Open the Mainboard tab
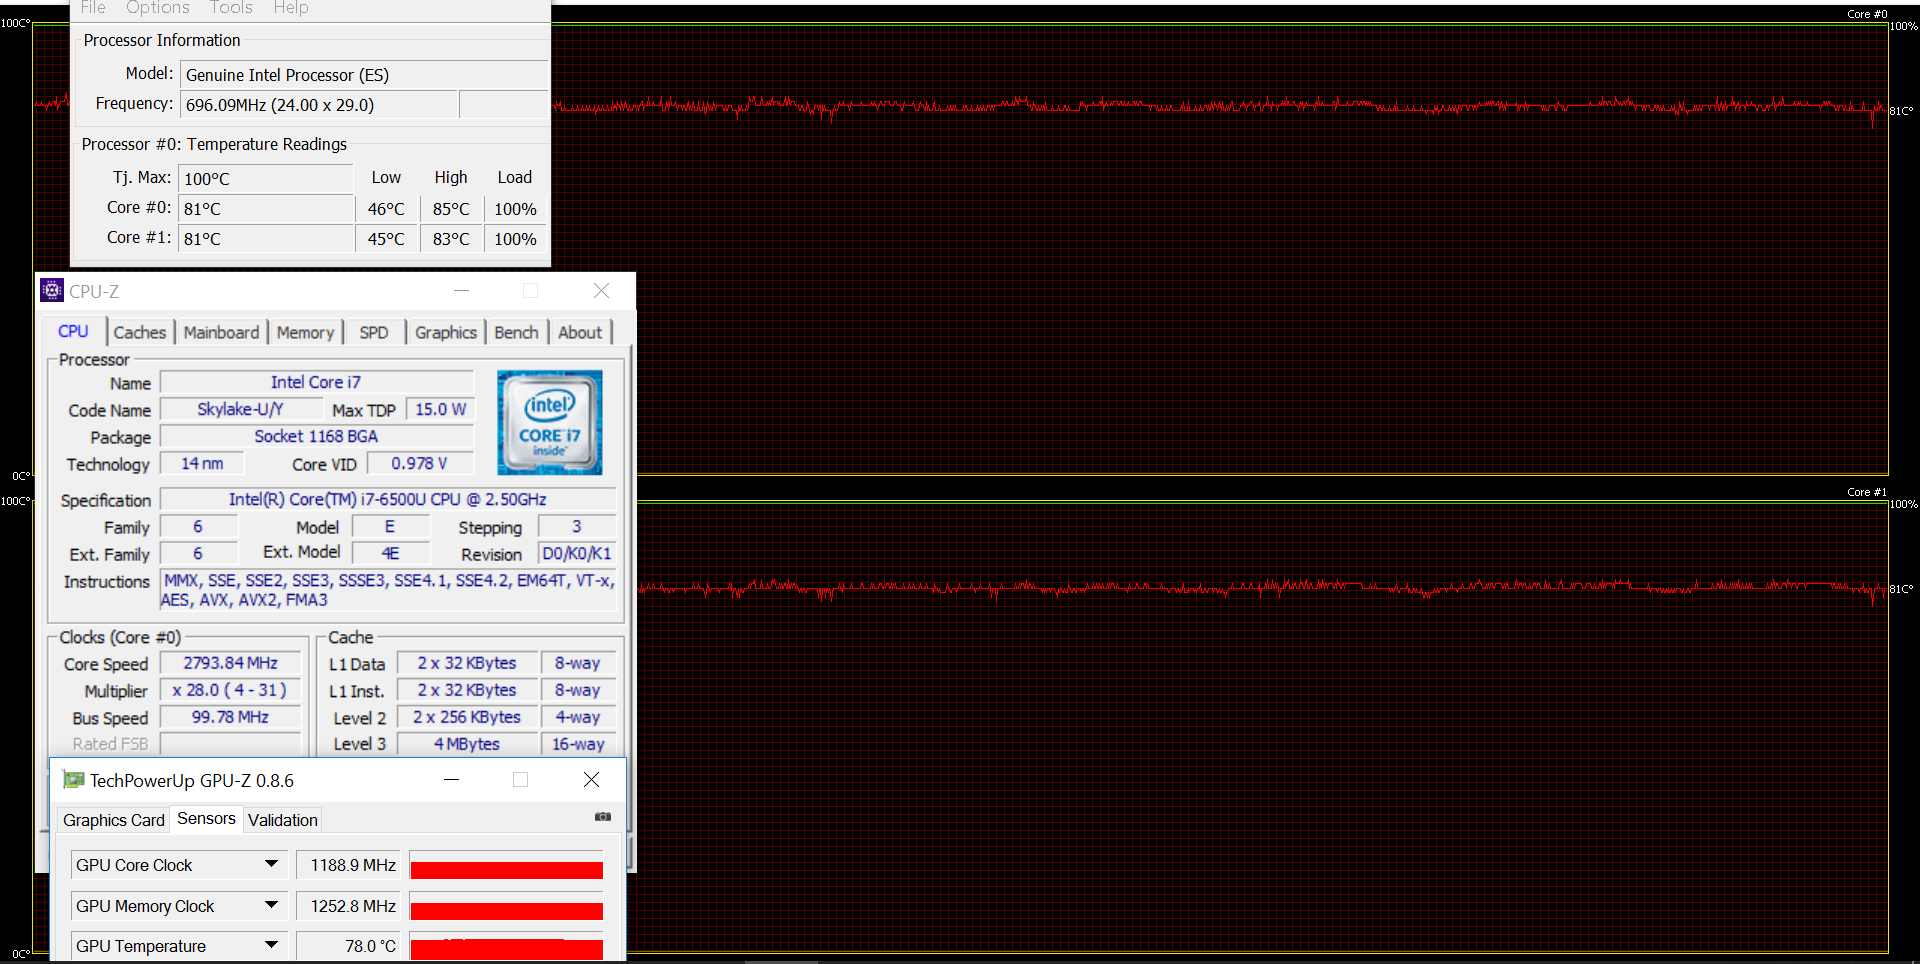The width and height of the screenshot is (1920, 964). coord(221,333)
